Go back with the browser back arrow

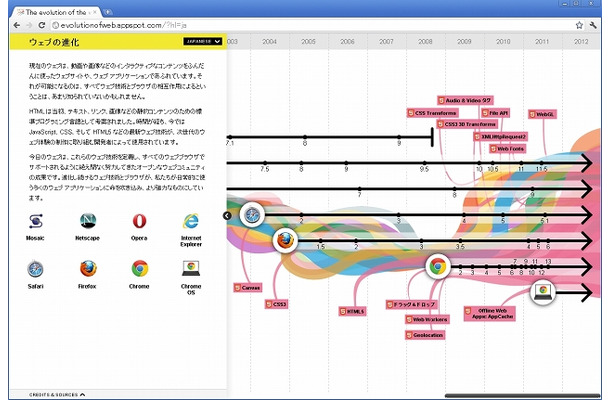[x=17, y=25]
